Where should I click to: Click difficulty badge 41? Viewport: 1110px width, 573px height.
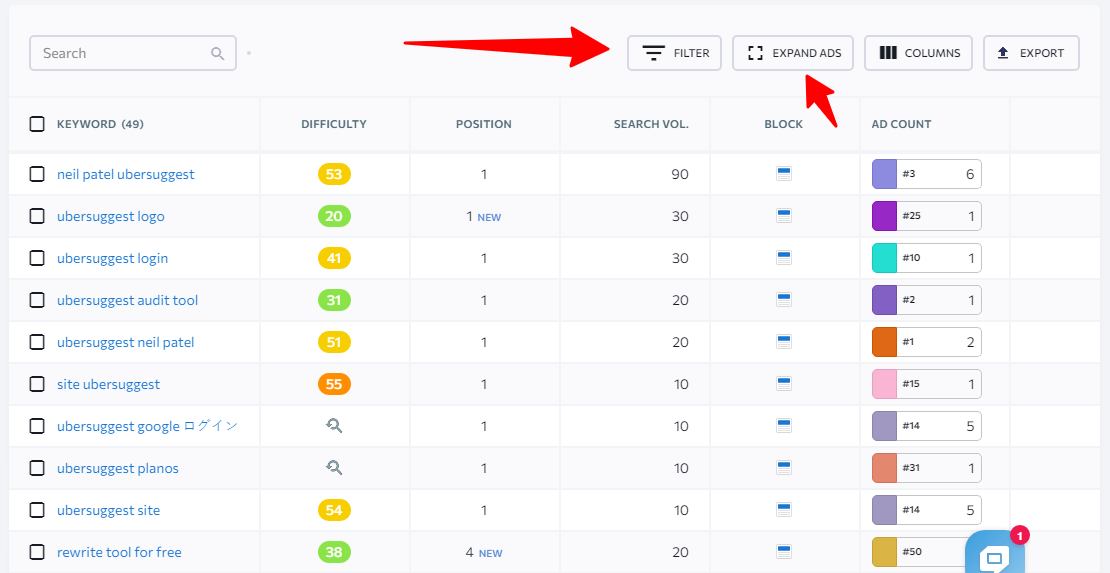(x=334, y=258)
